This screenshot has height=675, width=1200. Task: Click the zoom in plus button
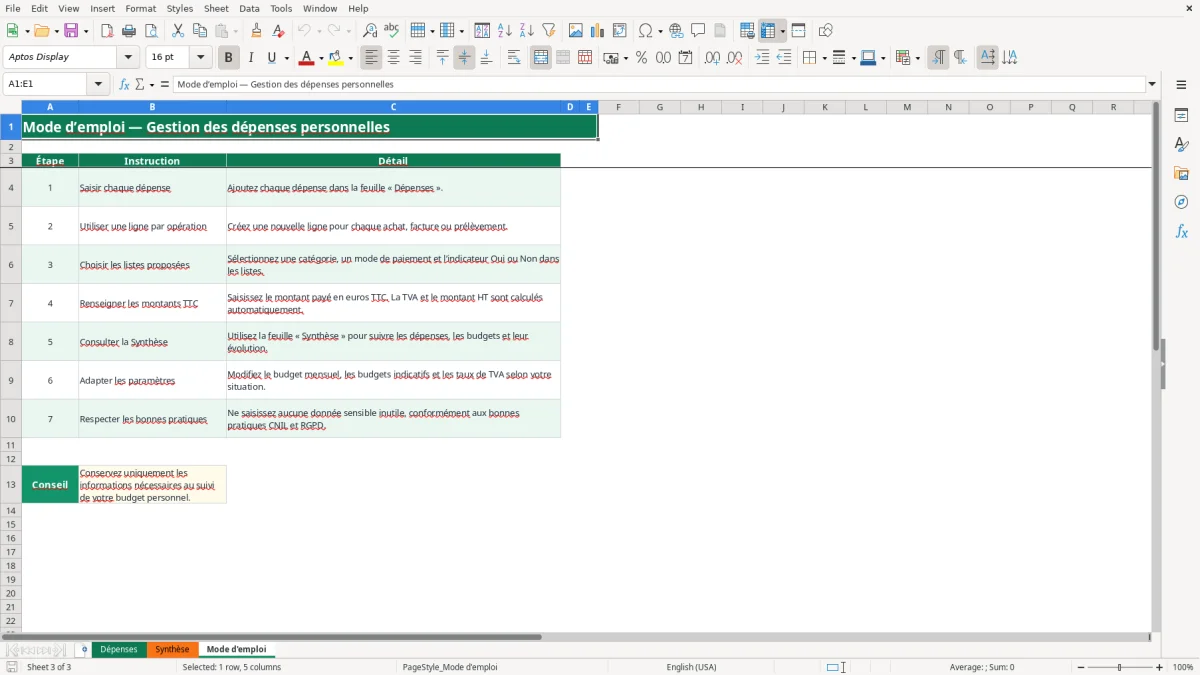click(x=1160, y=667)
